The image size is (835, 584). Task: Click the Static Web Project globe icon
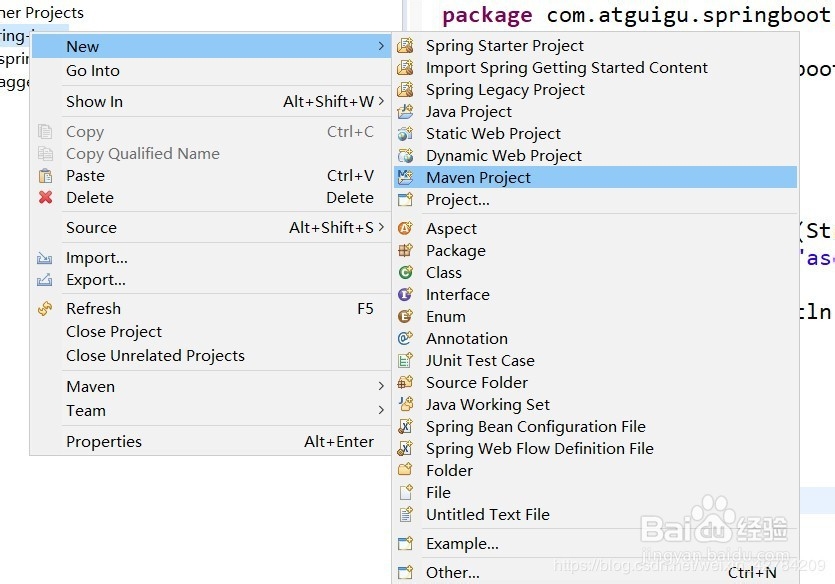tap(405, 134)
